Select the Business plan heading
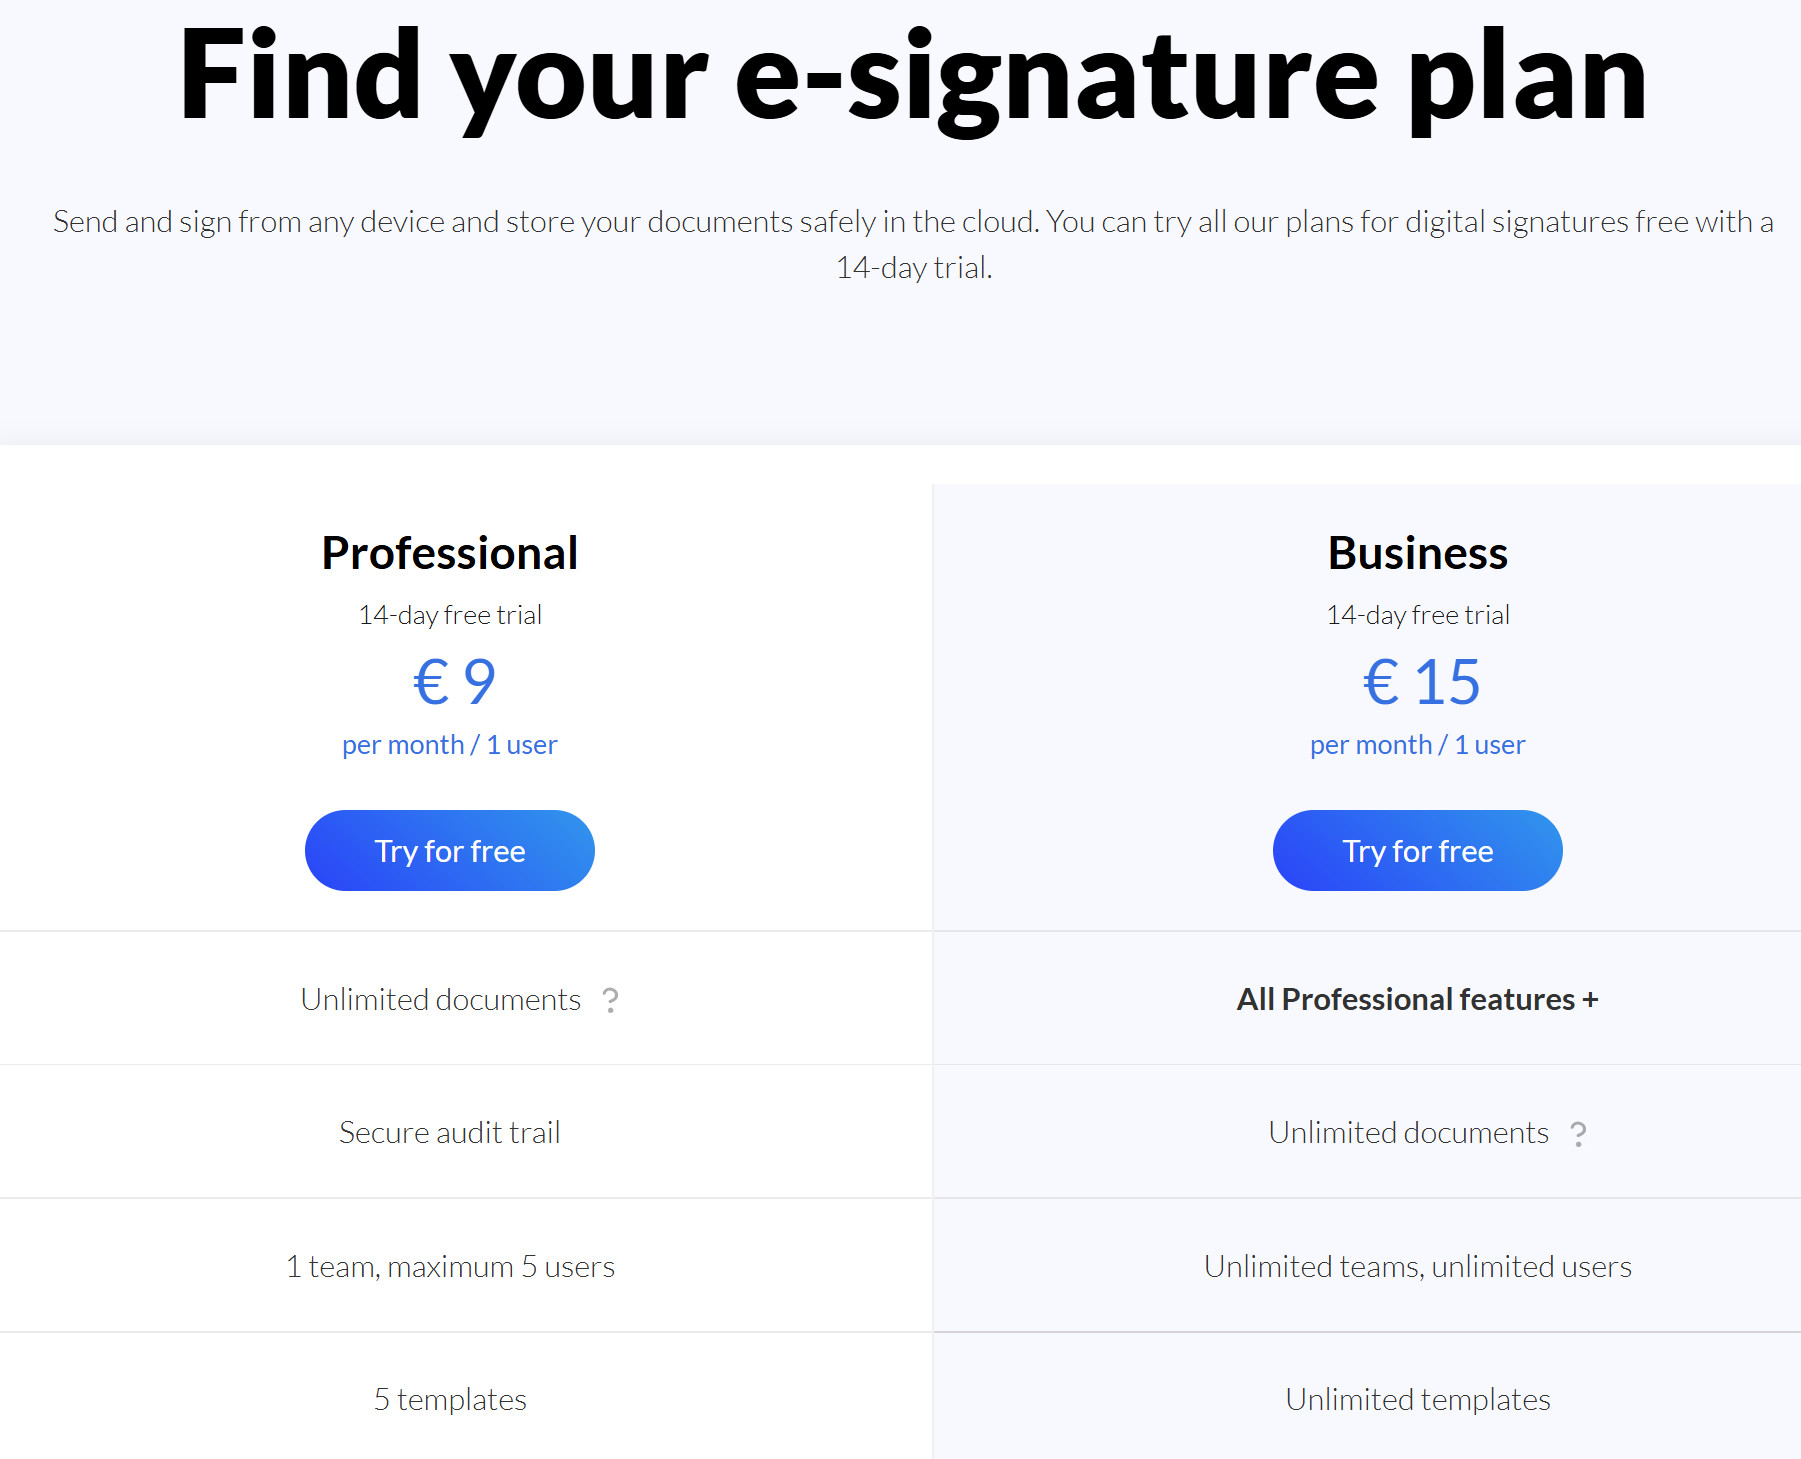 (x=1417, y=553)
